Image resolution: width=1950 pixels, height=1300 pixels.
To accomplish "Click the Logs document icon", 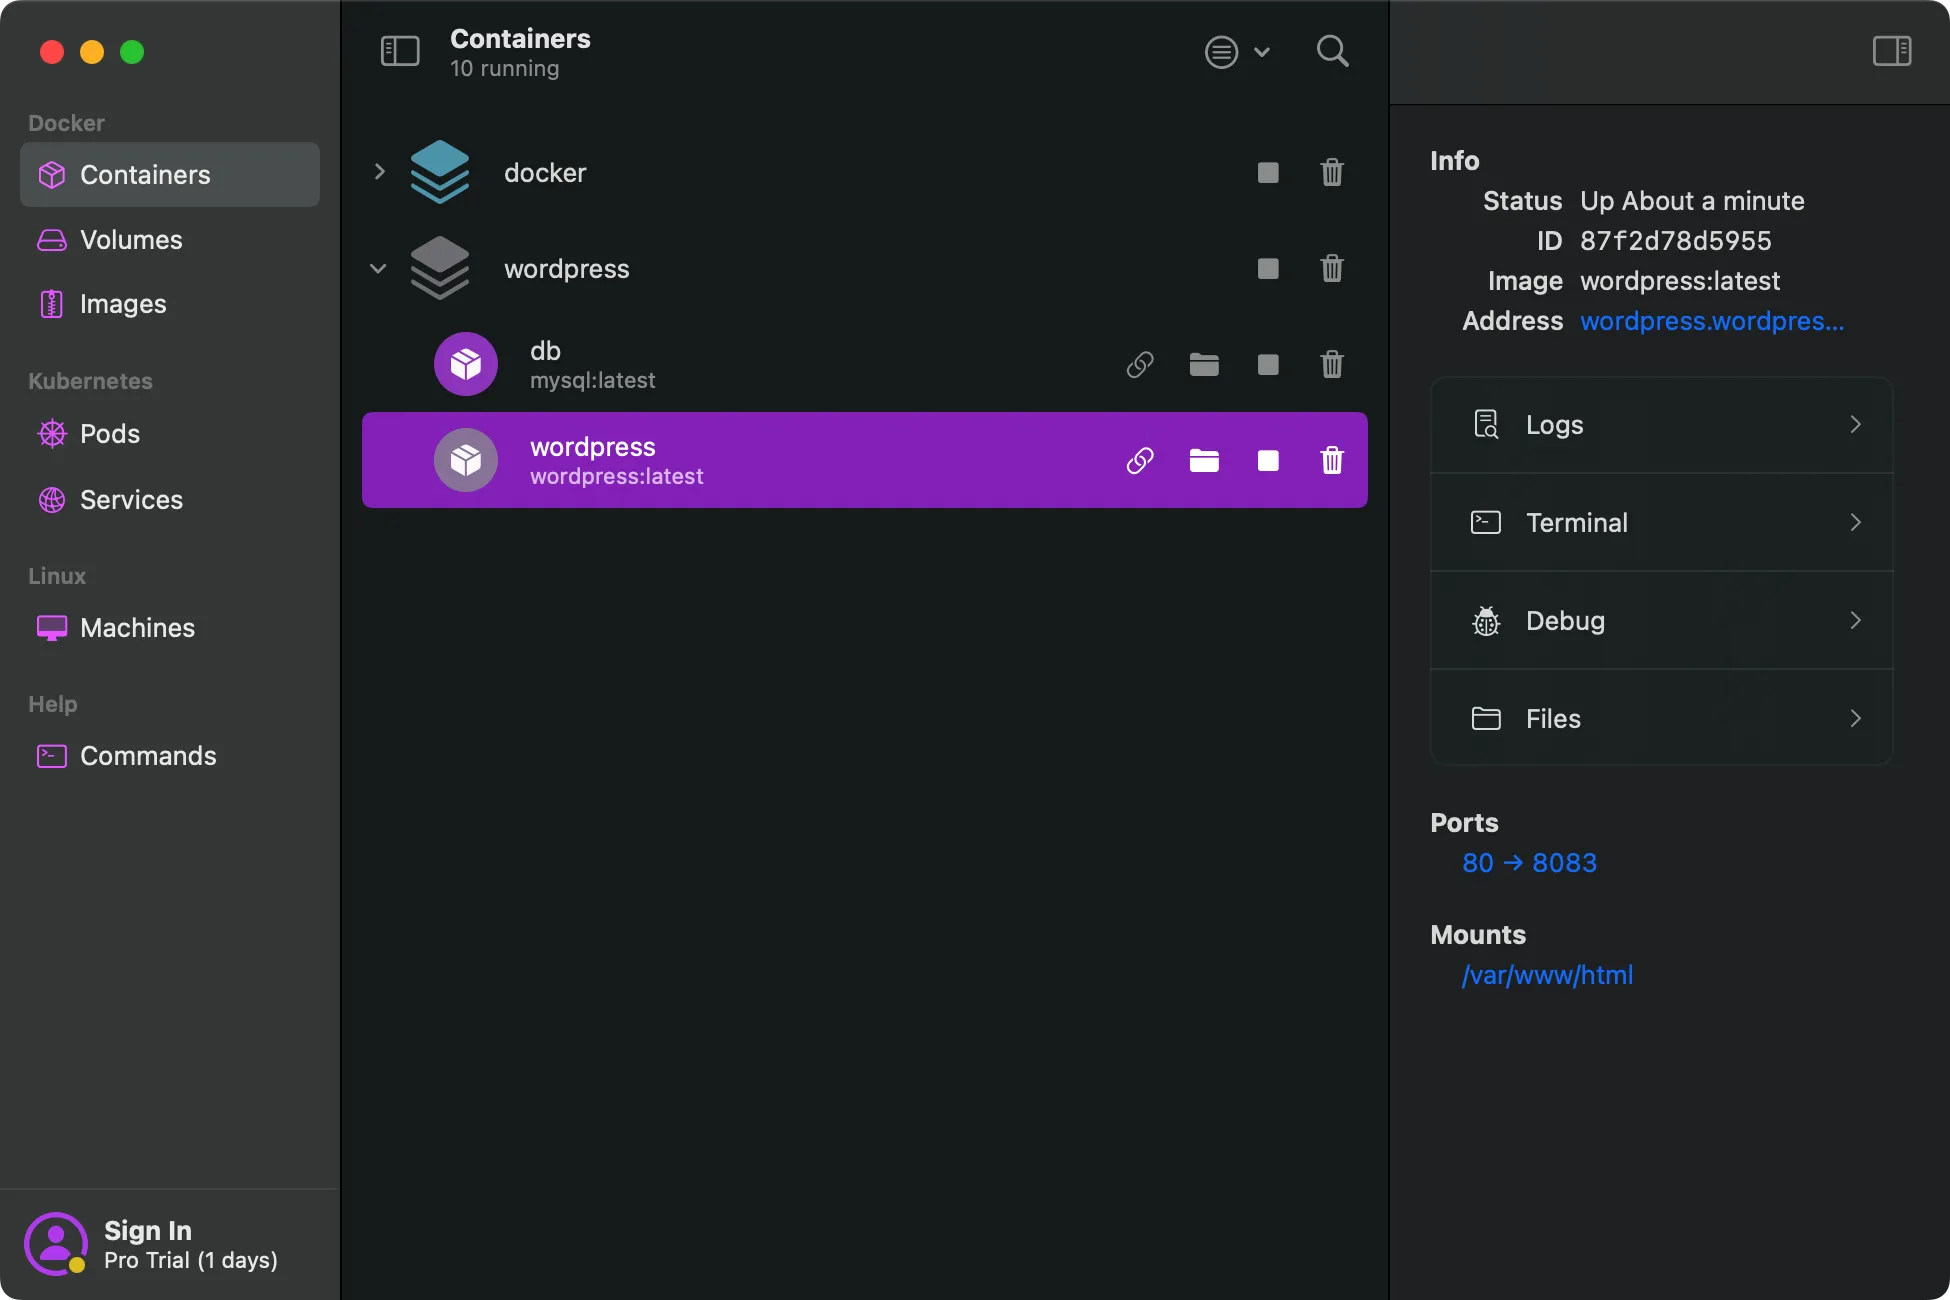I will 1486,425.
